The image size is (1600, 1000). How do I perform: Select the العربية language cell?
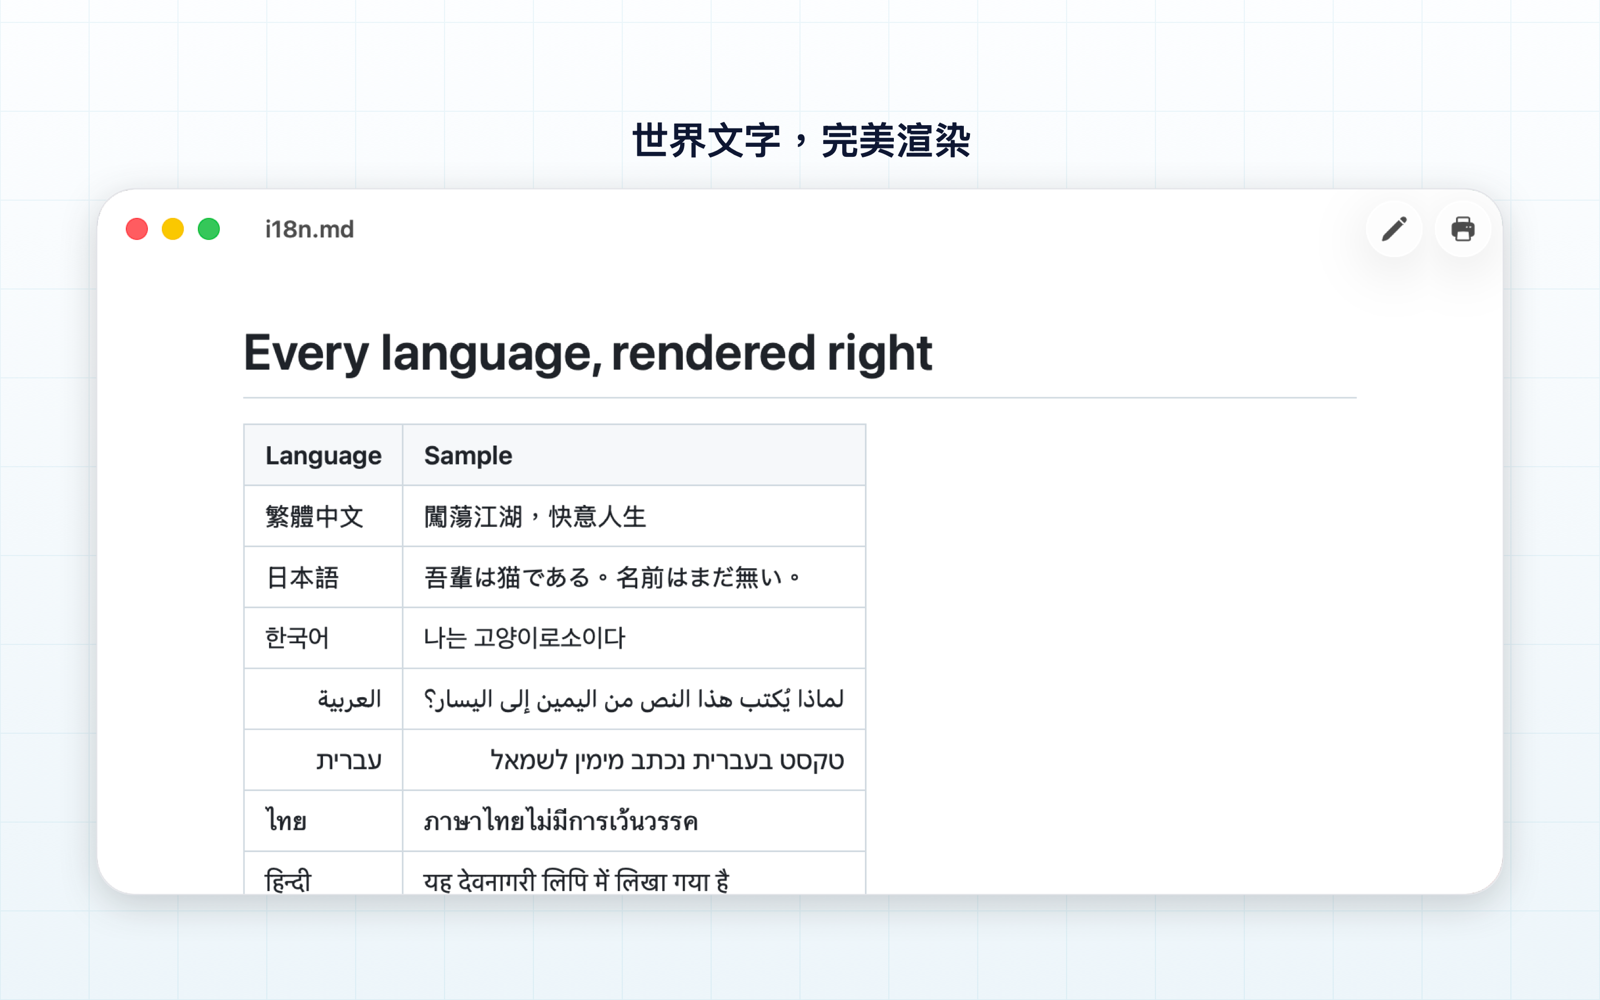tap(323, 699)
